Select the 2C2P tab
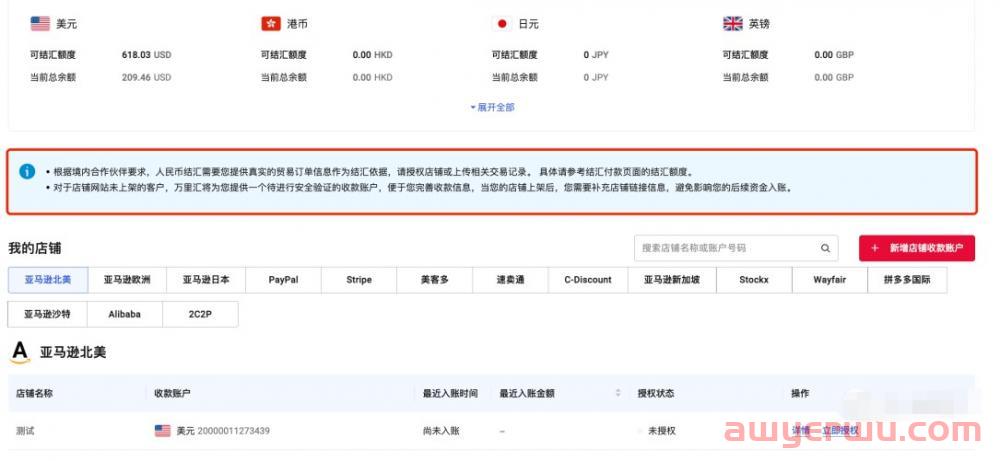This screenshot has height=461, width=1000. (x=200, y=314)
